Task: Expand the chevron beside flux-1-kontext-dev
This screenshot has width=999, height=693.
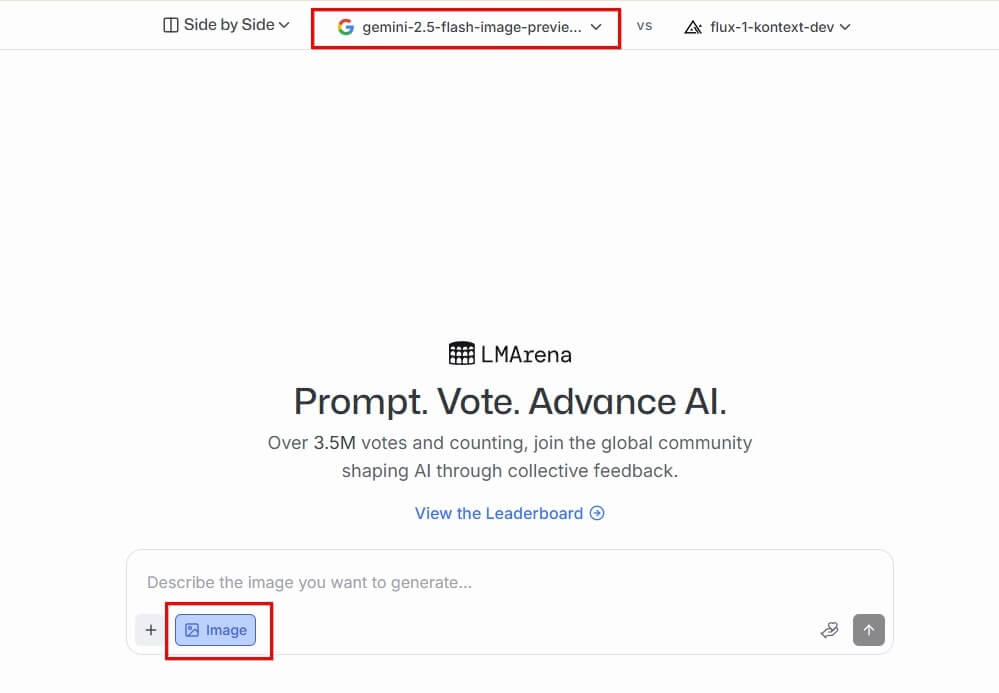Action: click(x=846, y=27)
